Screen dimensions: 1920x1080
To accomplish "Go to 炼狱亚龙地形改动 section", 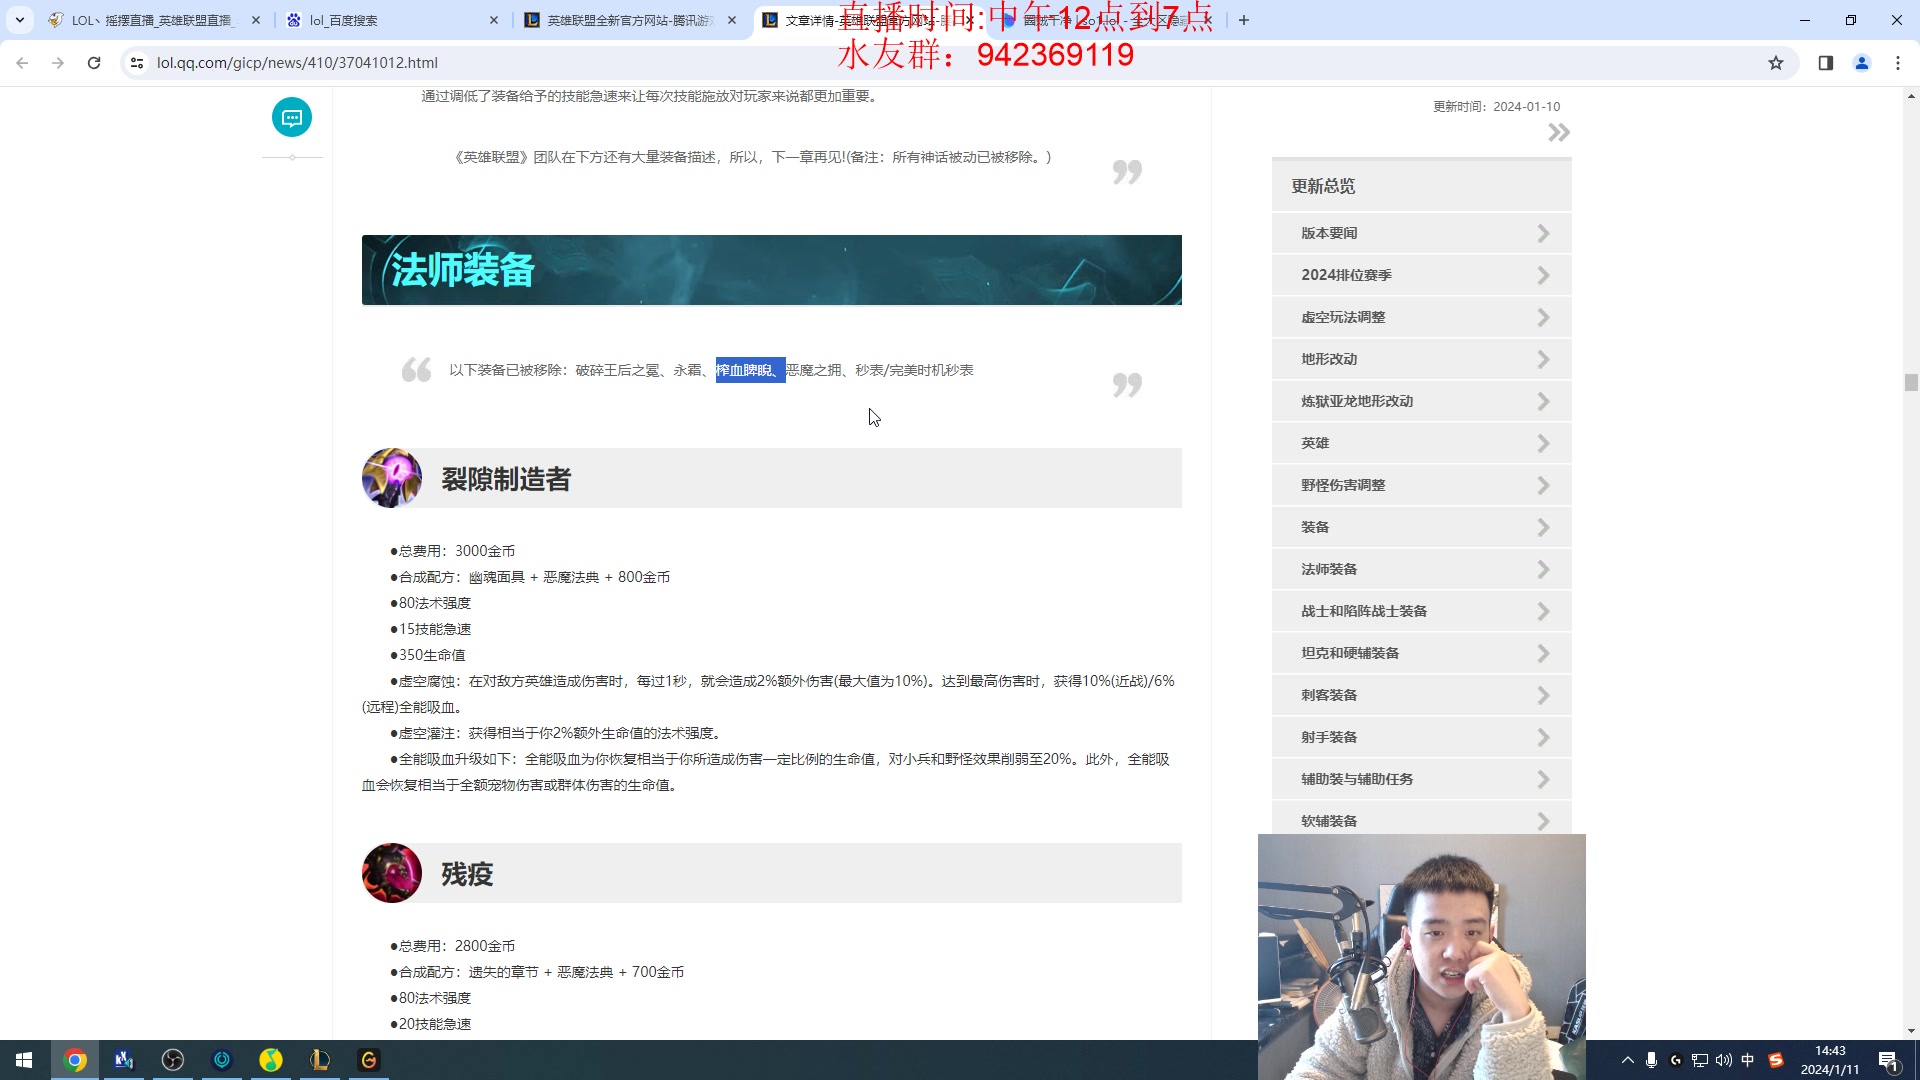I will pos(1421,401).
